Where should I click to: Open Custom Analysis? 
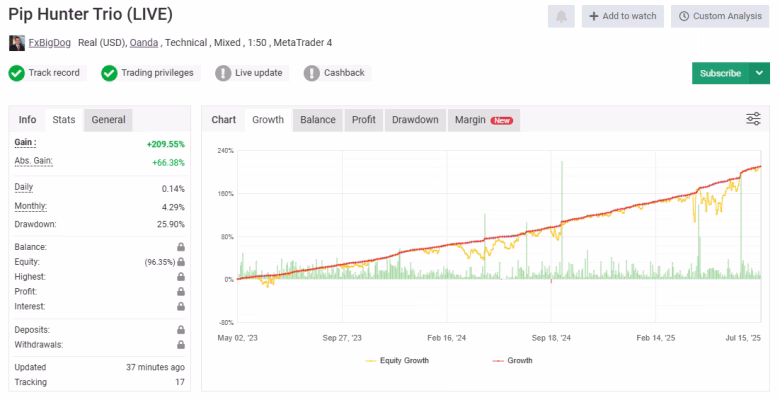[x=720, y=16]
